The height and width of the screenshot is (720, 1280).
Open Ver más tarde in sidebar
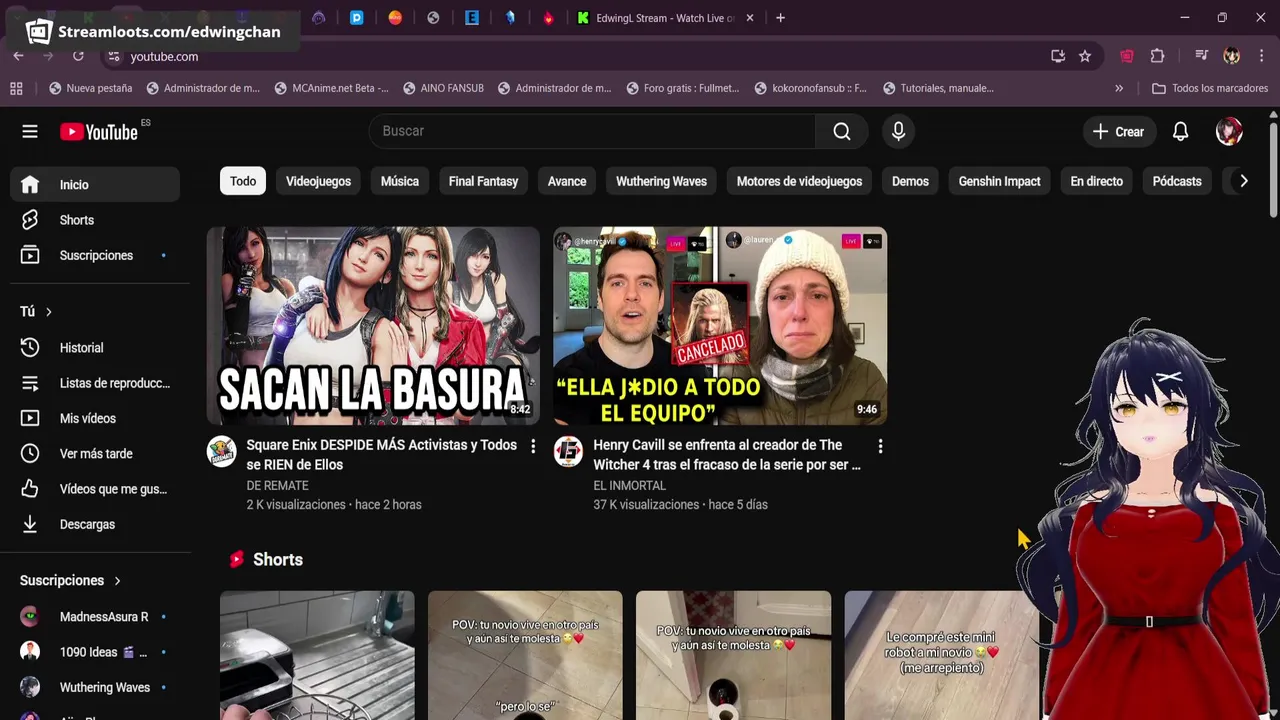pyautogui.click(x=95, y=453)
